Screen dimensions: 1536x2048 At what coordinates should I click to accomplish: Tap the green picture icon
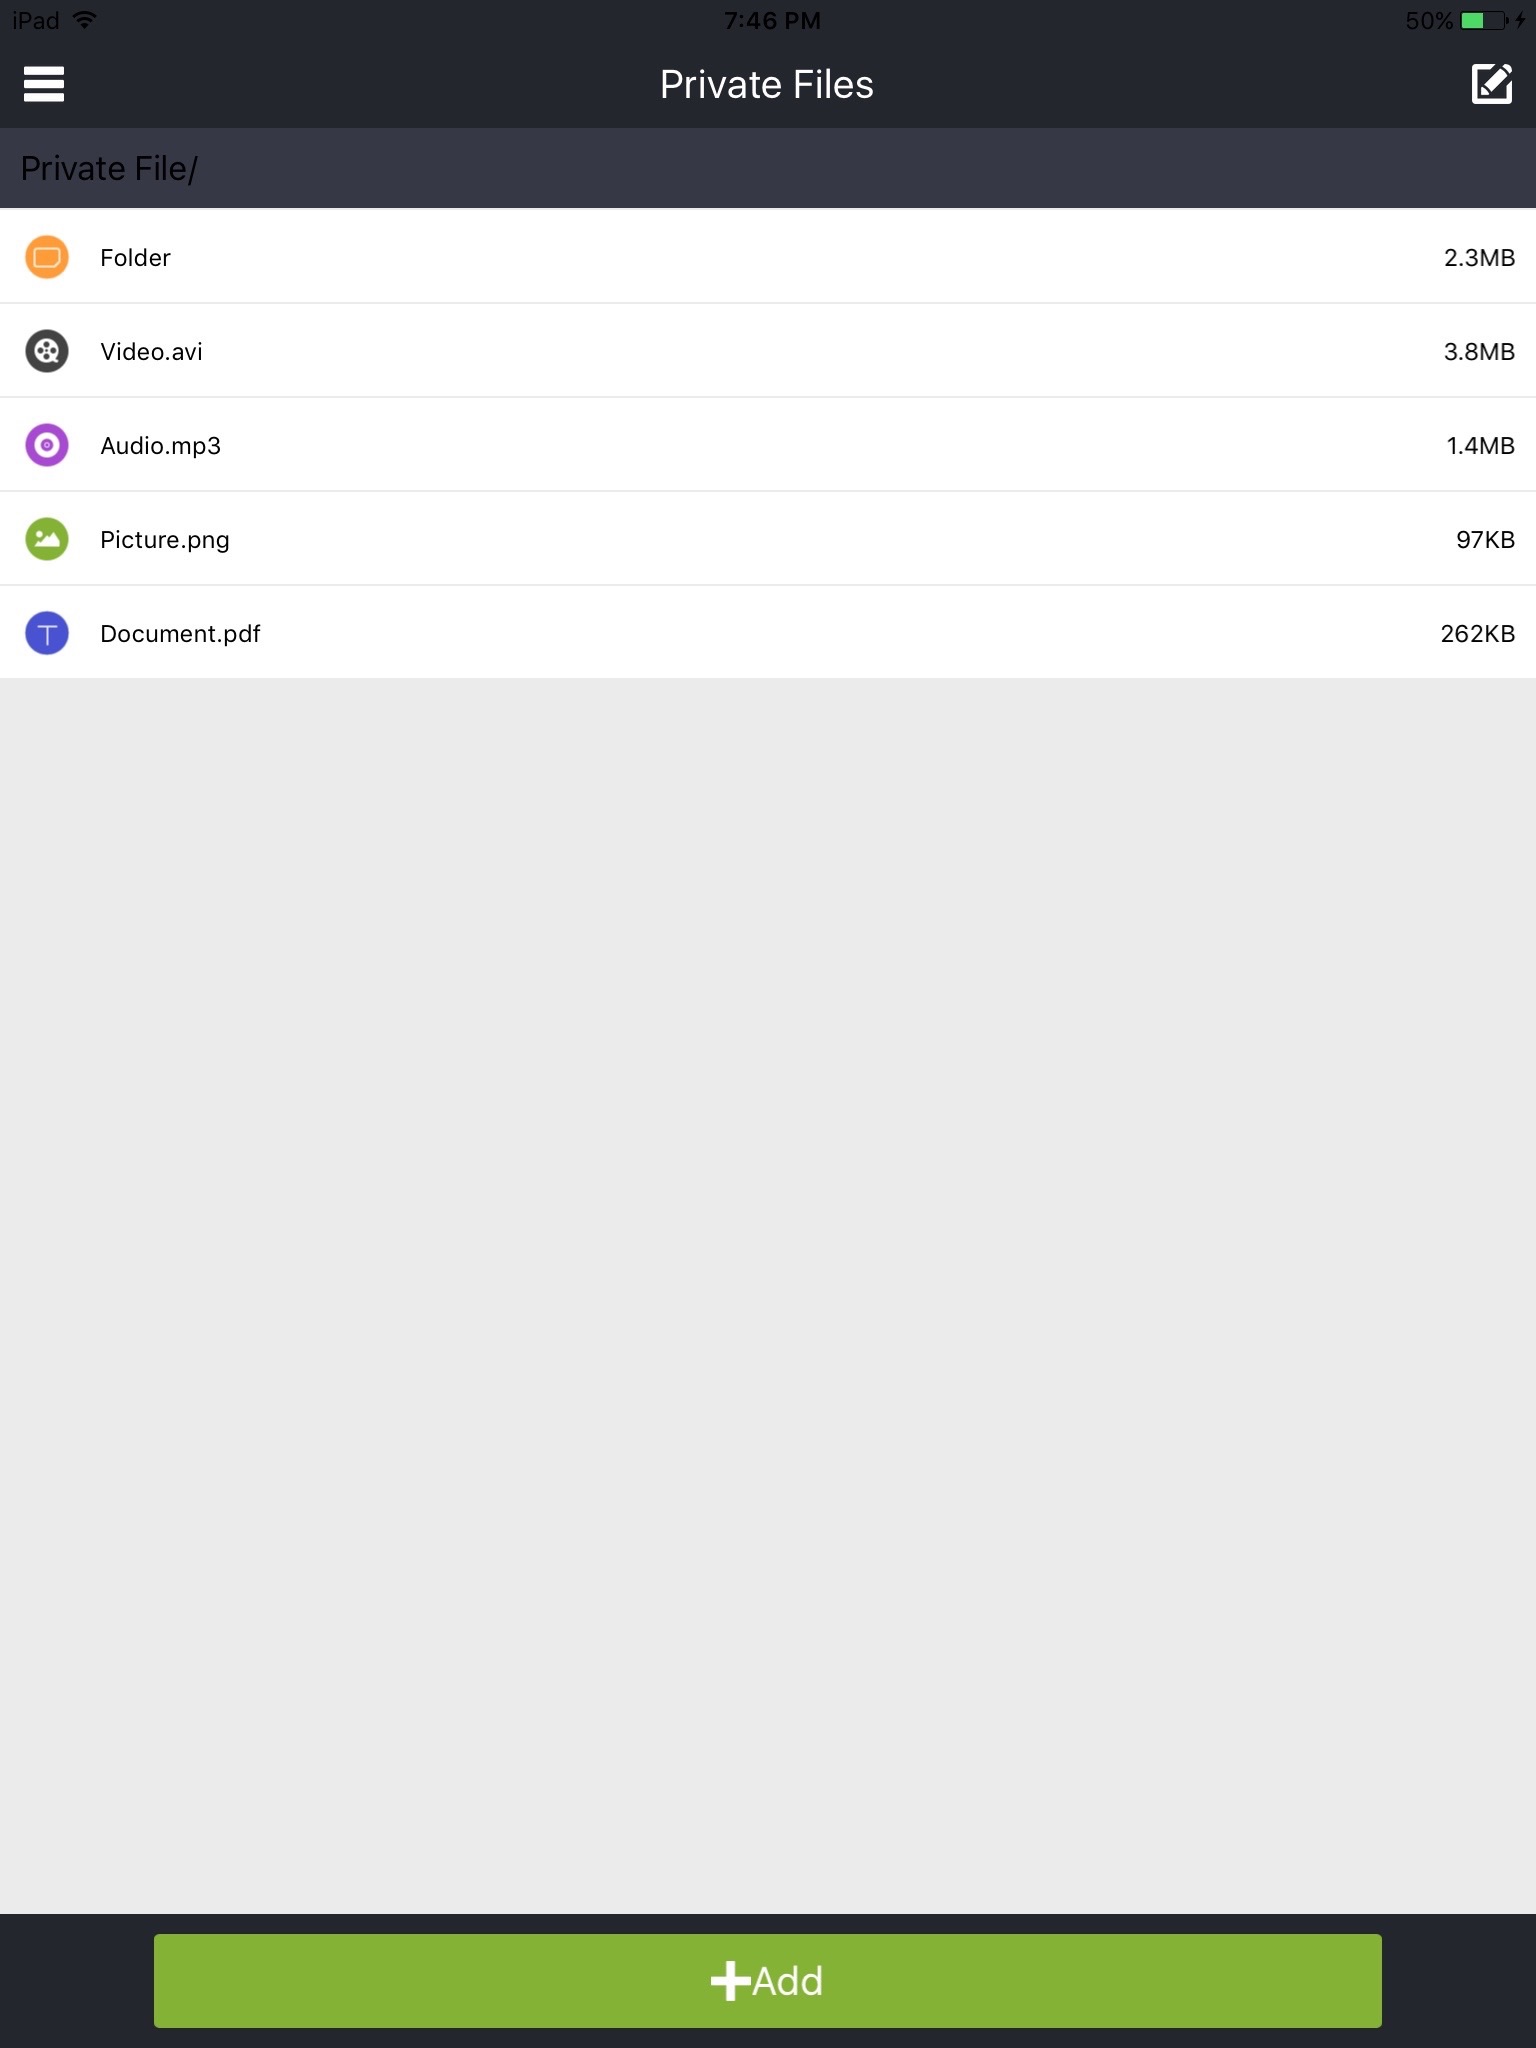47,539
